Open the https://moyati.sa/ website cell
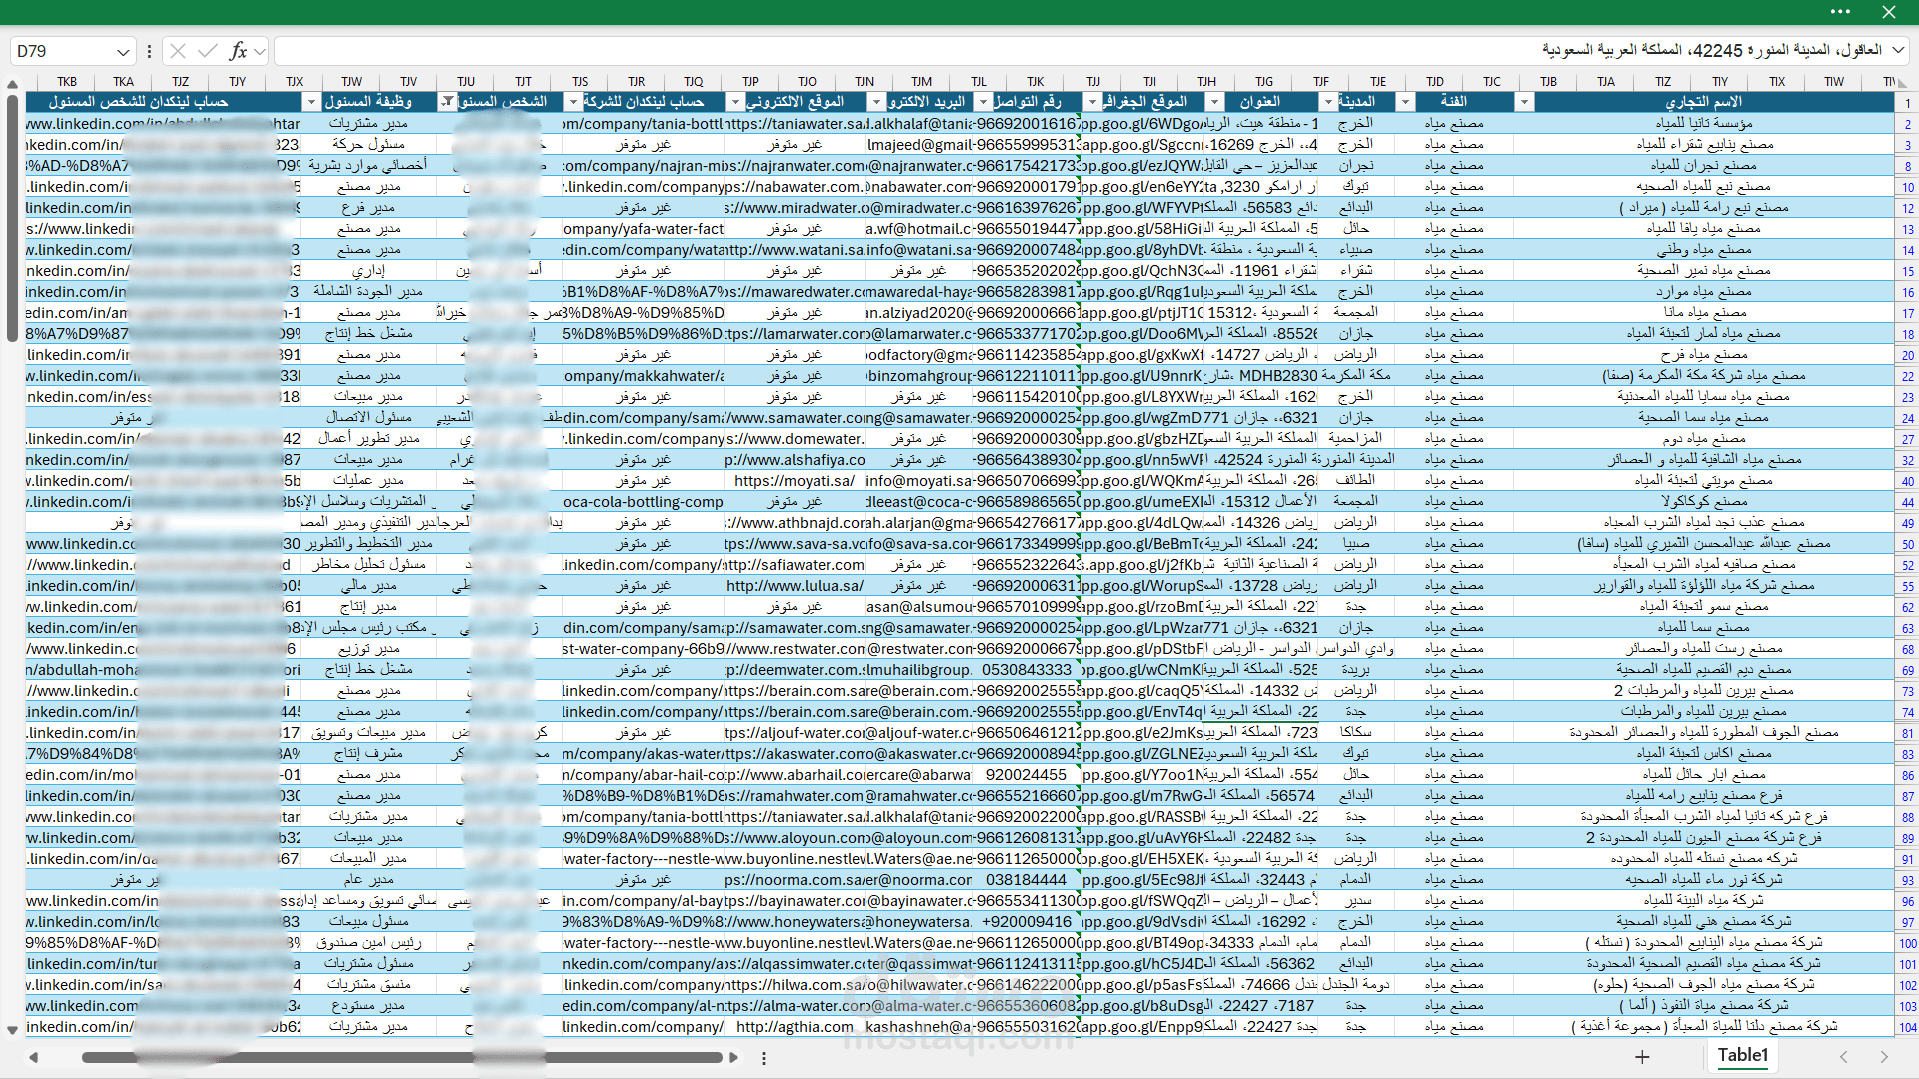 (794, 481)
